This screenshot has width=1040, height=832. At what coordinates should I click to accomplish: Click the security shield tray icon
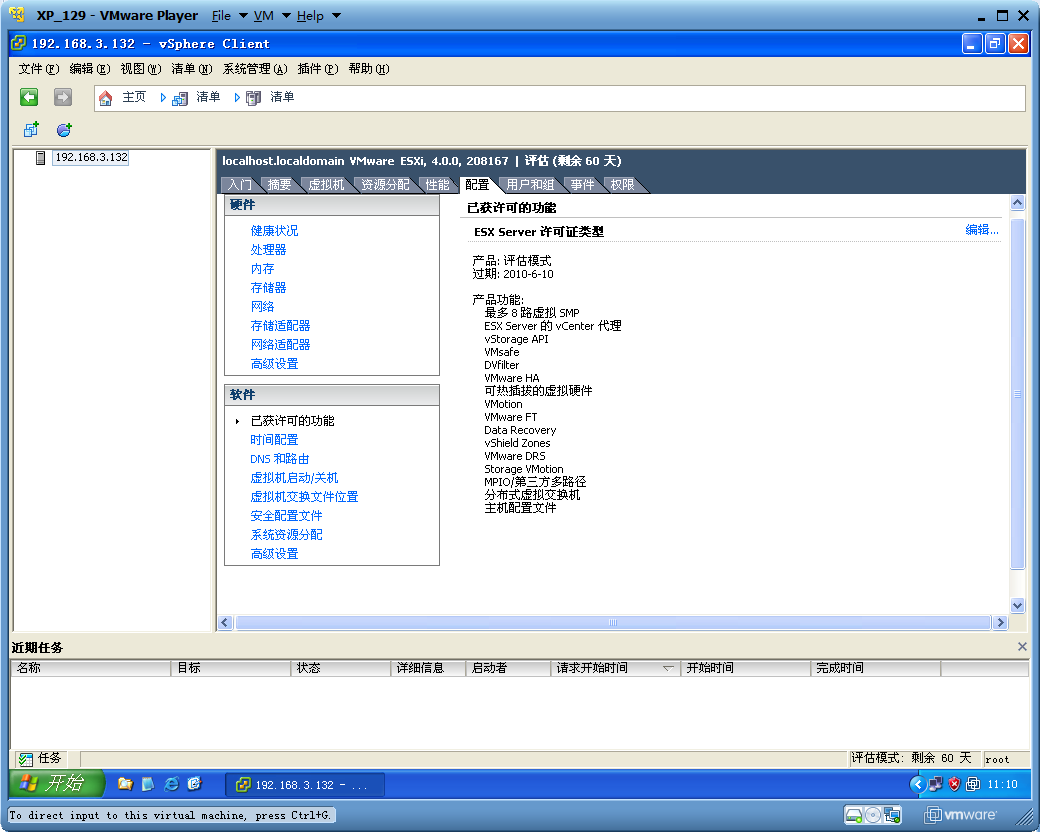click(x=954, y=784)
